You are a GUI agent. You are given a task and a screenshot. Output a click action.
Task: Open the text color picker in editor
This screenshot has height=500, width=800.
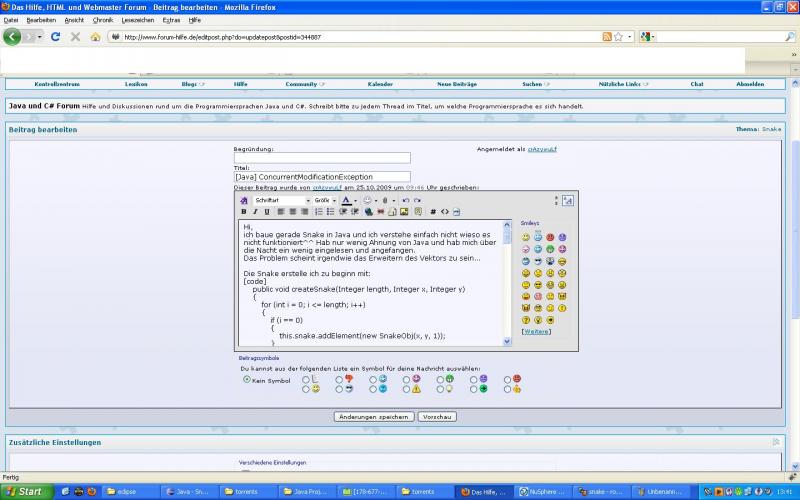coord(348,200)
